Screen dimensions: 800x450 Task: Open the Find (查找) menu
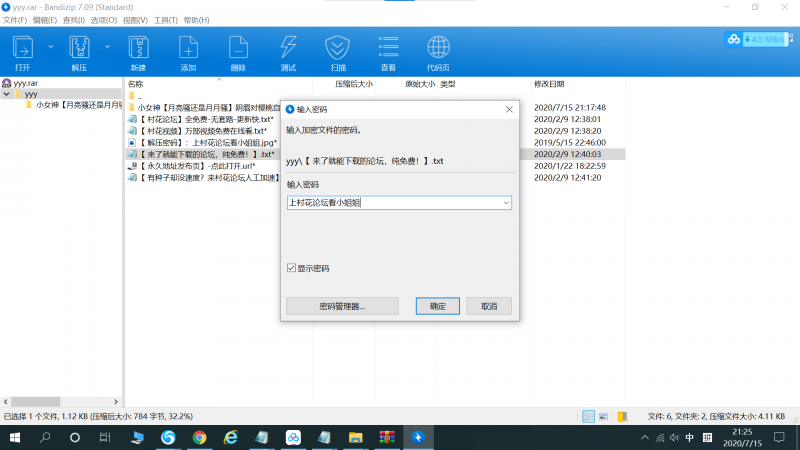74,20
